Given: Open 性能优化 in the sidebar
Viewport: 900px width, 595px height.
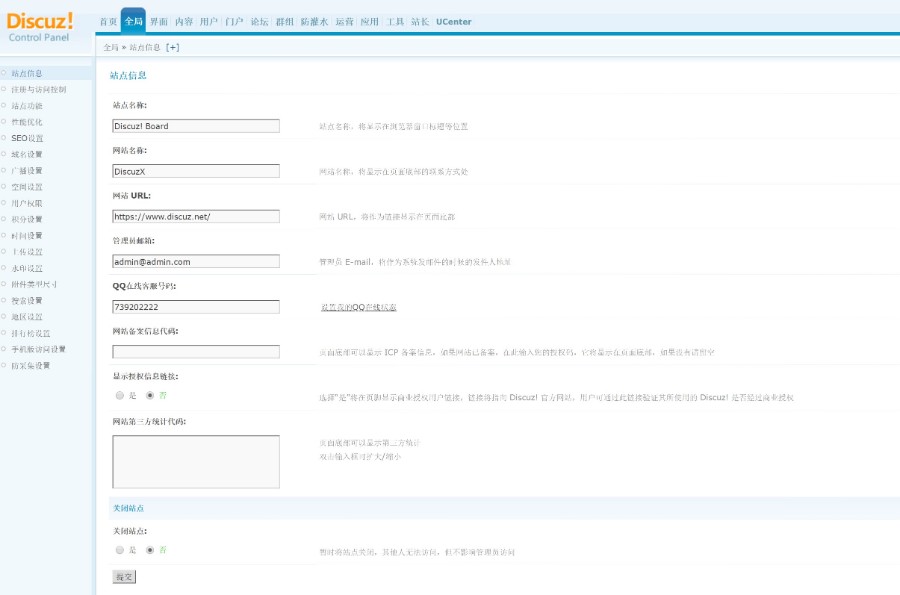Looking at the screenshot, I should click(27, 122).
